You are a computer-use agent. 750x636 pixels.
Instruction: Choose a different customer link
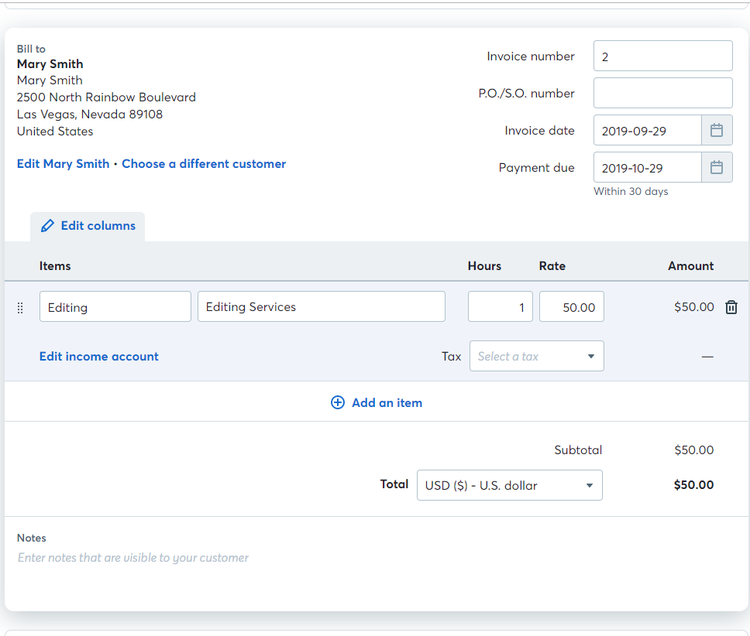pyautogui.click(x=204, y=164)
